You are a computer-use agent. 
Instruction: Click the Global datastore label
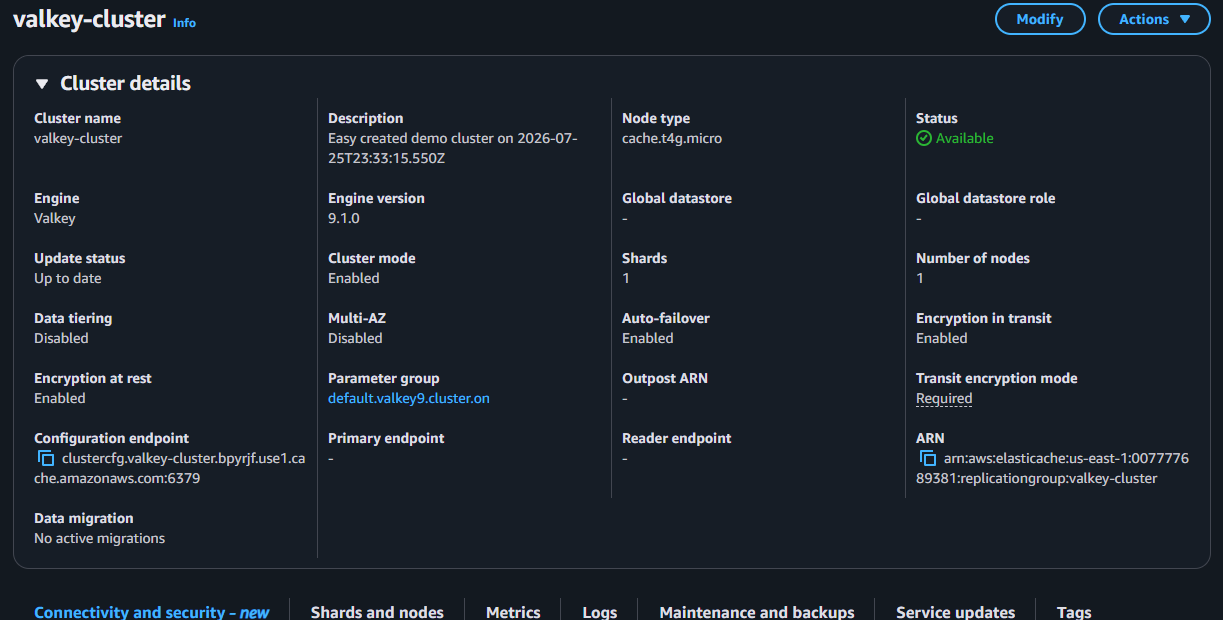pyautogui.click(x=677, y=198)
